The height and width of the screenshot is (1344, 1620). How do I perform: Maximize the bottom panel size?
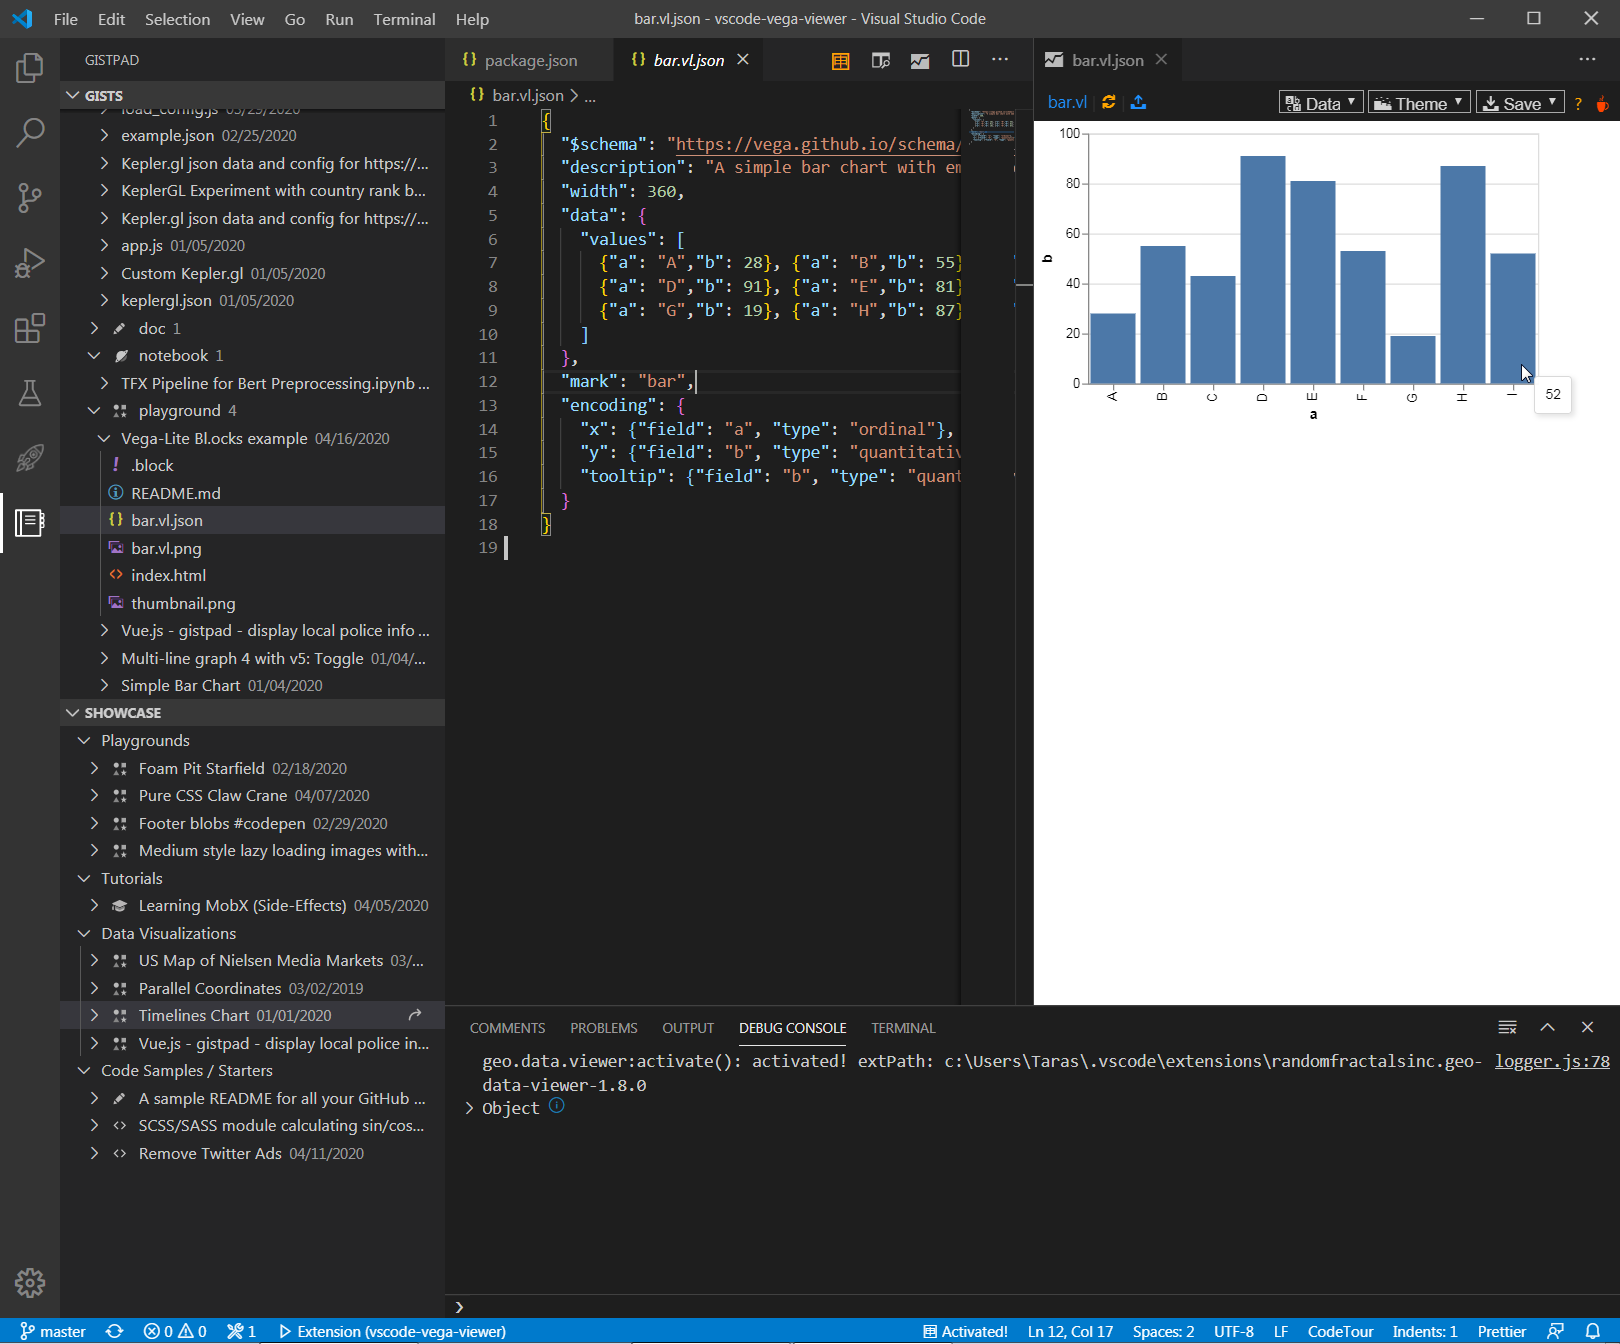coord(1547,1027)
